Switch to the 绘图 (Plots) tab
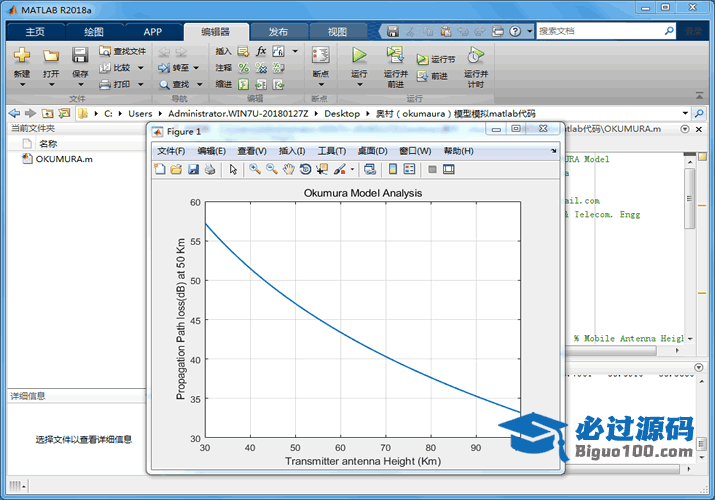 tap(94, 32)
